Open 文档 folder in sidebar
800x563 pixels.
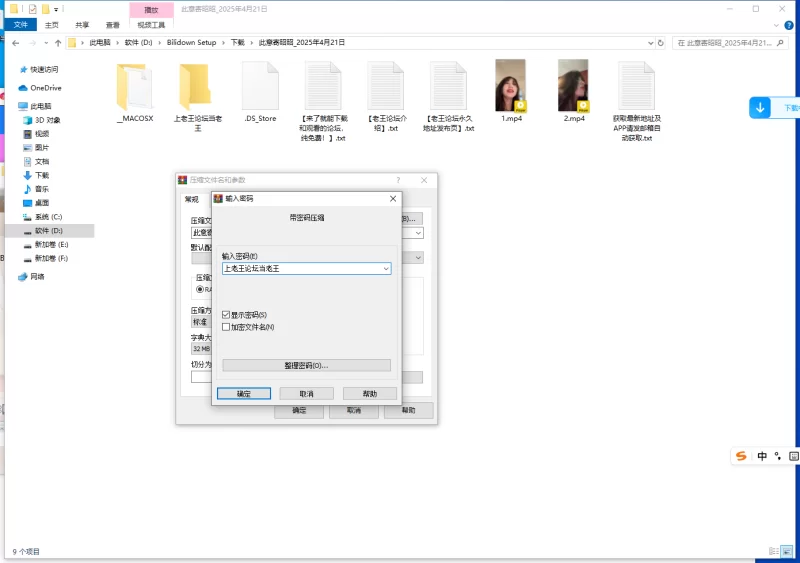(x=36, y=161)
